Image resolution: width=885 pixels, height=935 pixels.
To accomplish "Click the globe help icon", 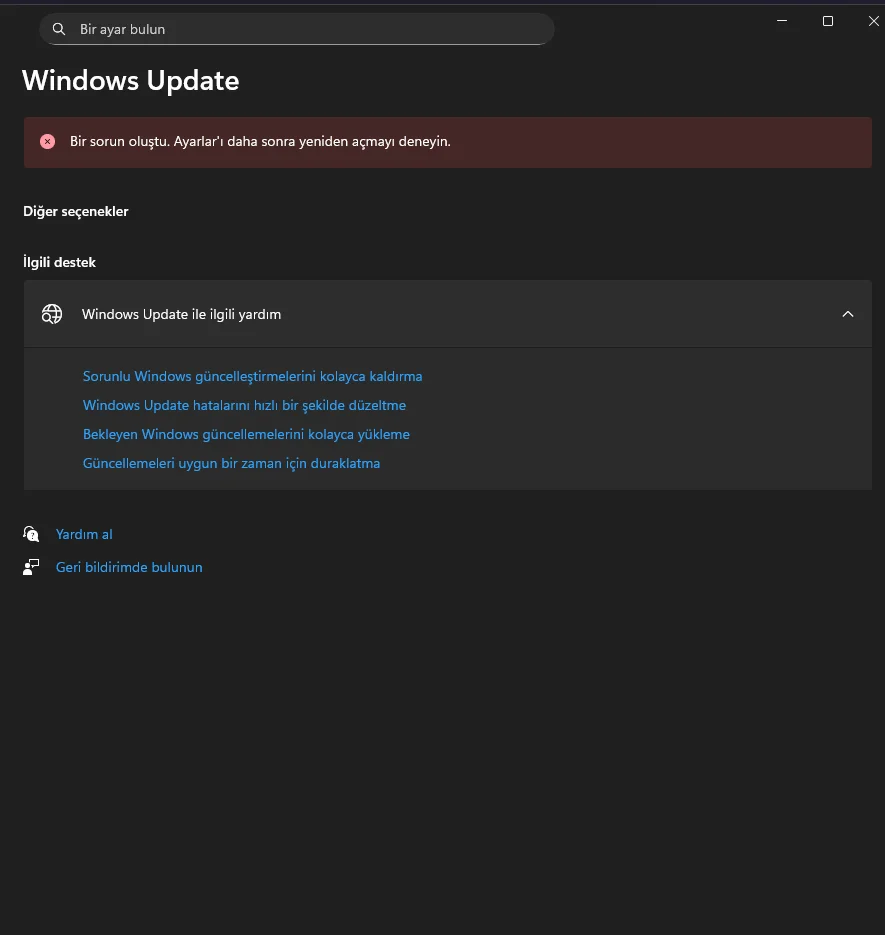I will (x=52, y=314).
